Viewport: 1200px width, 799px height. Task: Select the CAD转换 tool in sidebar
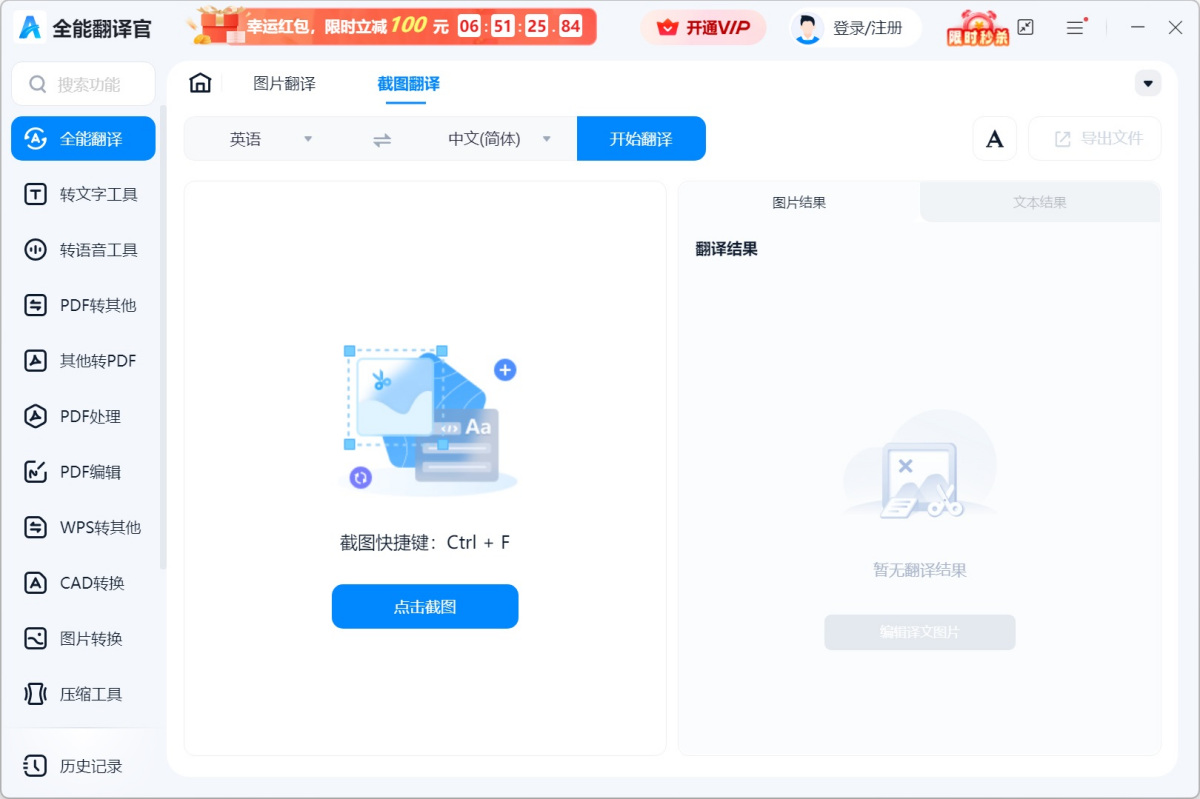83,583
